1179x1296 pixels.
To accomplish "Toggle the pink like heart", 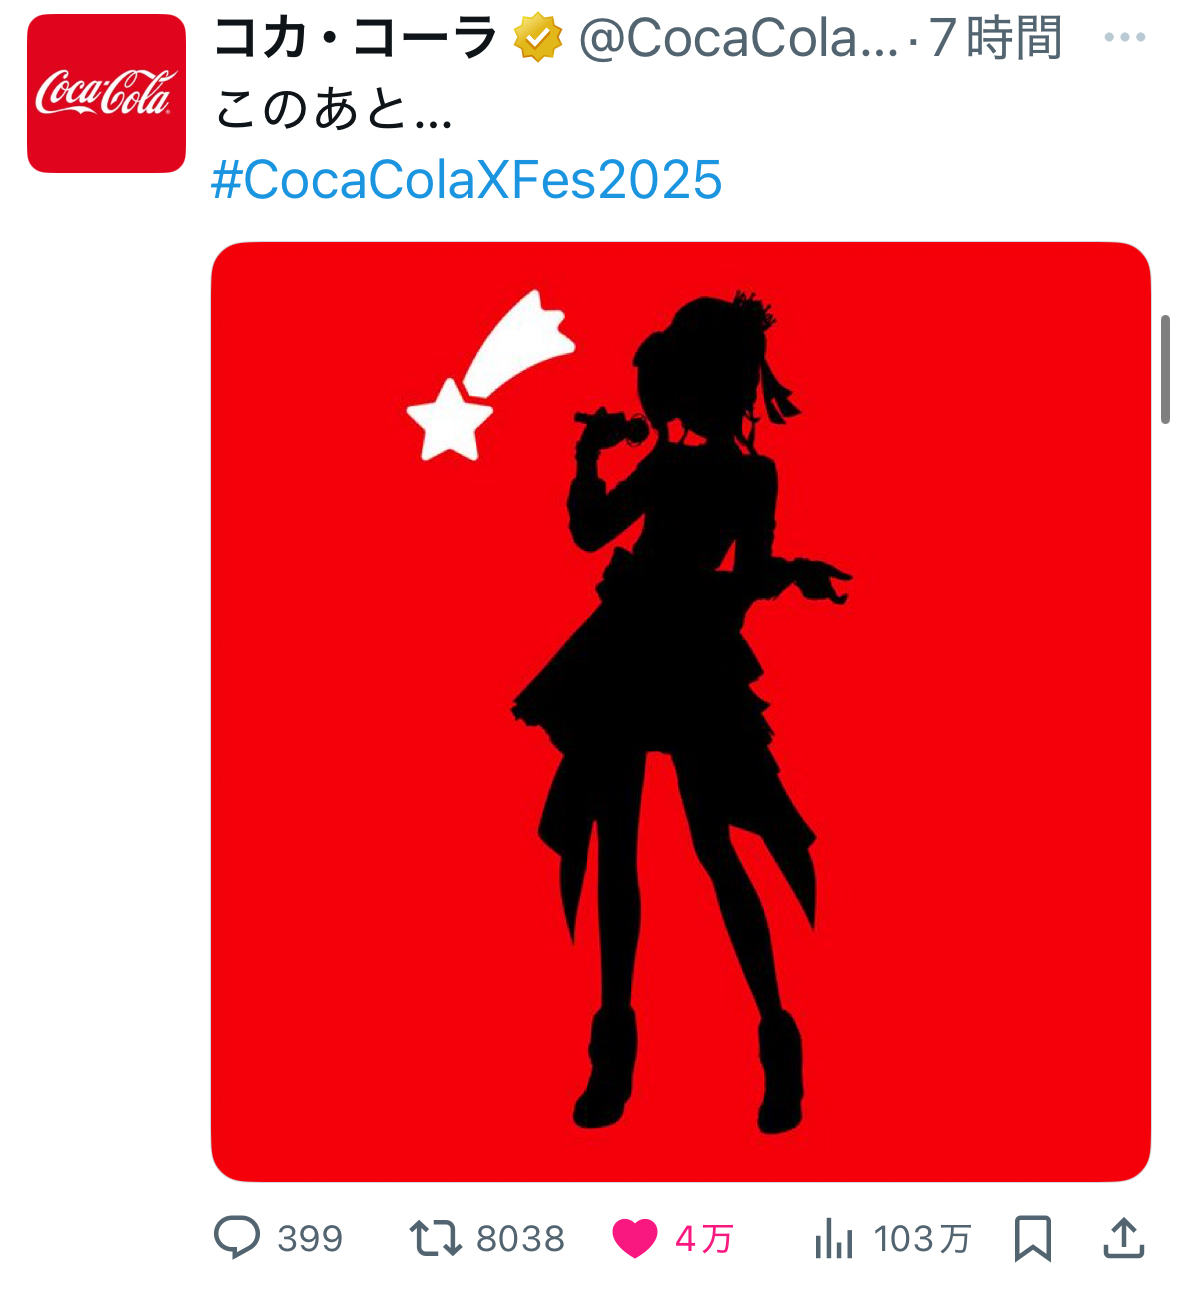I will (635, 1239).
